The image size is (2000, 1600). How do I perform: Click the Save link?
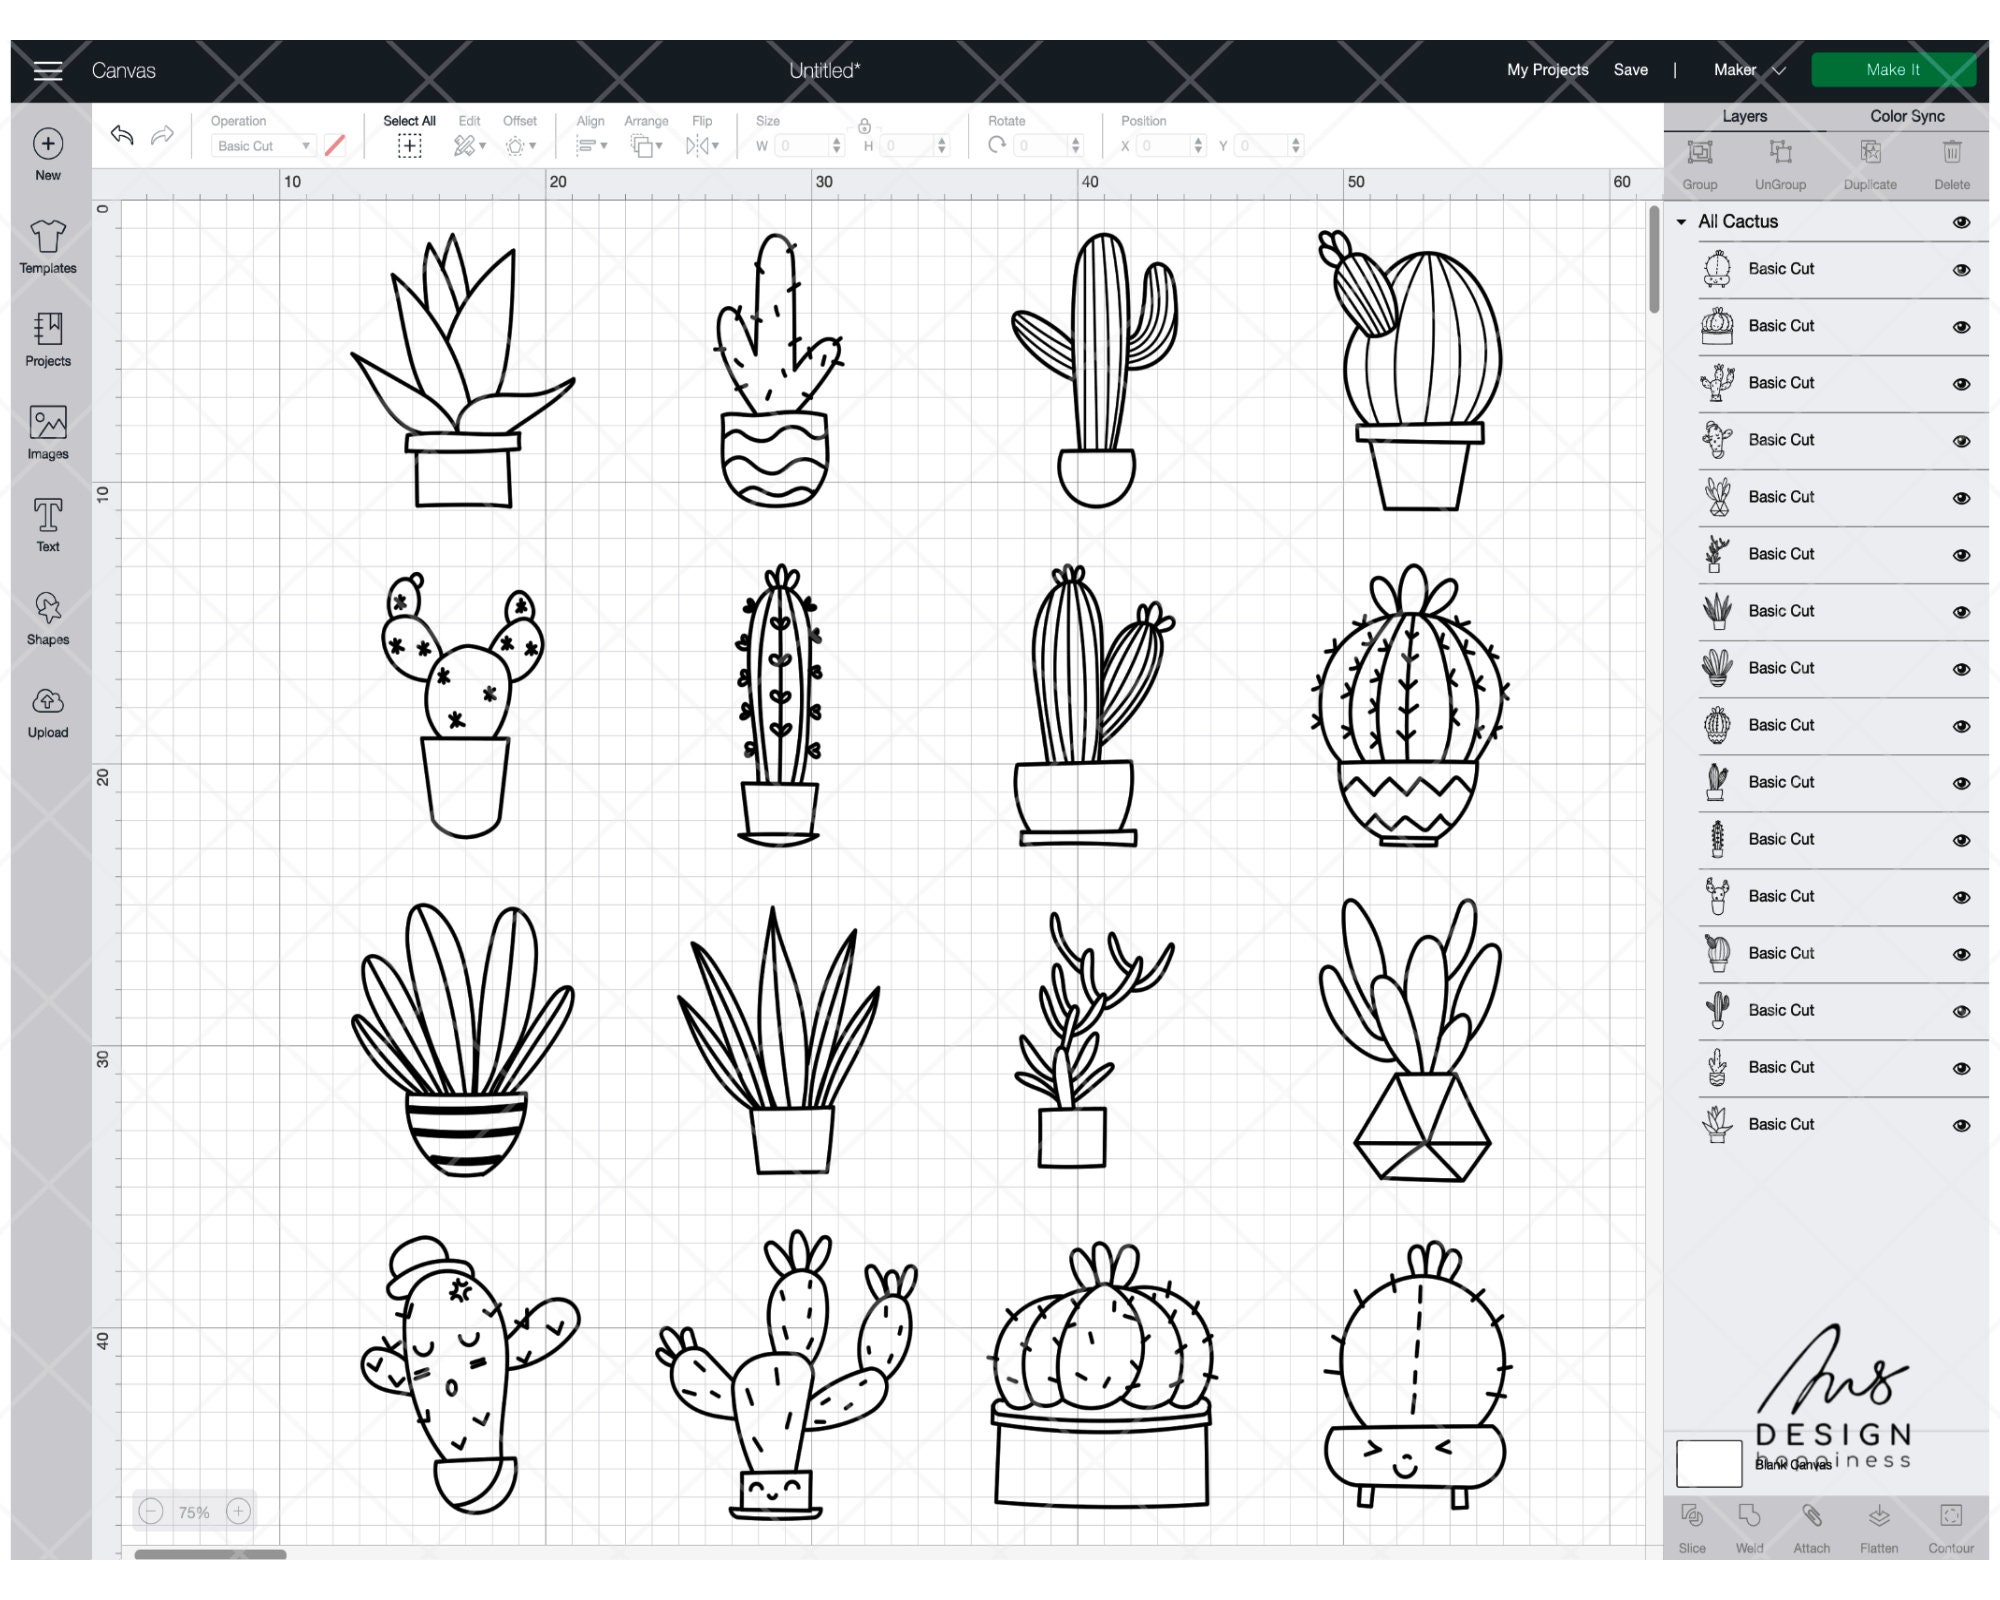(x=1630, y=70)
